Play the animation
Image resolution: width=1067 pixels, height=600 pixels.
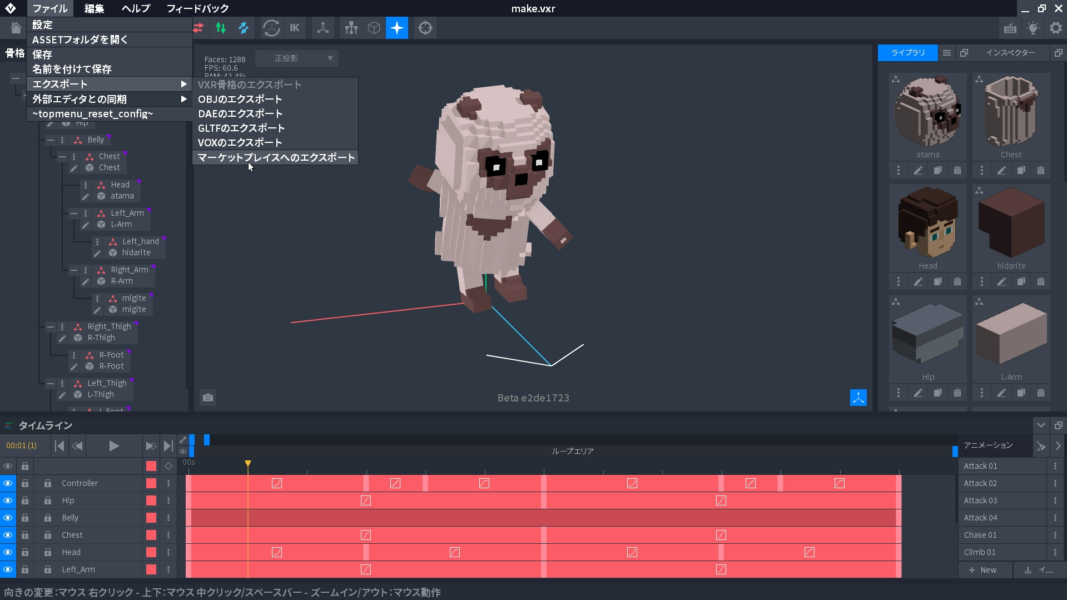pyautogui.click(x=114, y=446)
